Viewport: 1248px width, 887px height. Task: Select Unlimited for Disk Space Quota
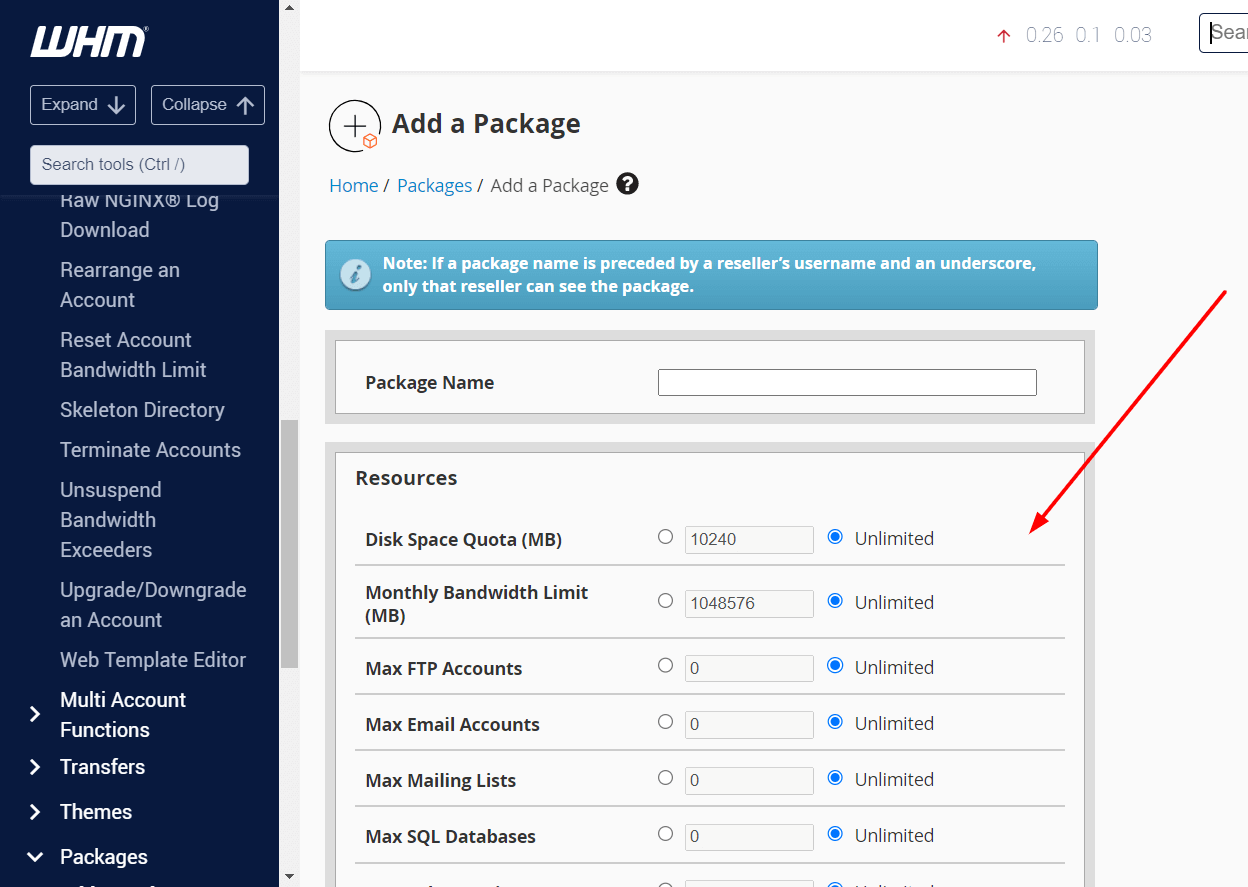[x=835, y=536]
